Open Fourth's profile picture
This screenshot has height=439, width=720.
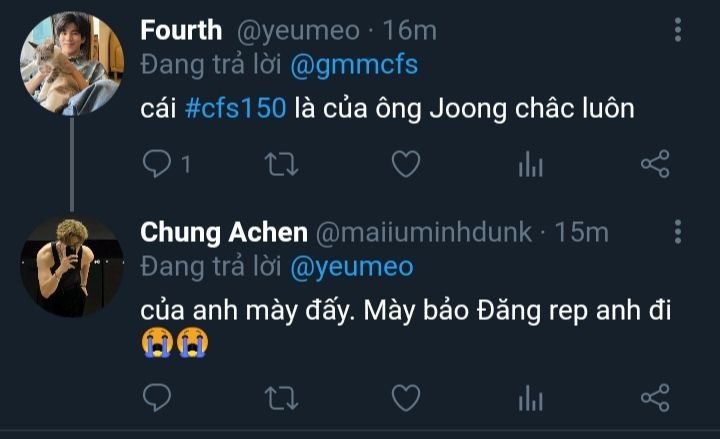pyautogui.click(x=71, y=64)
